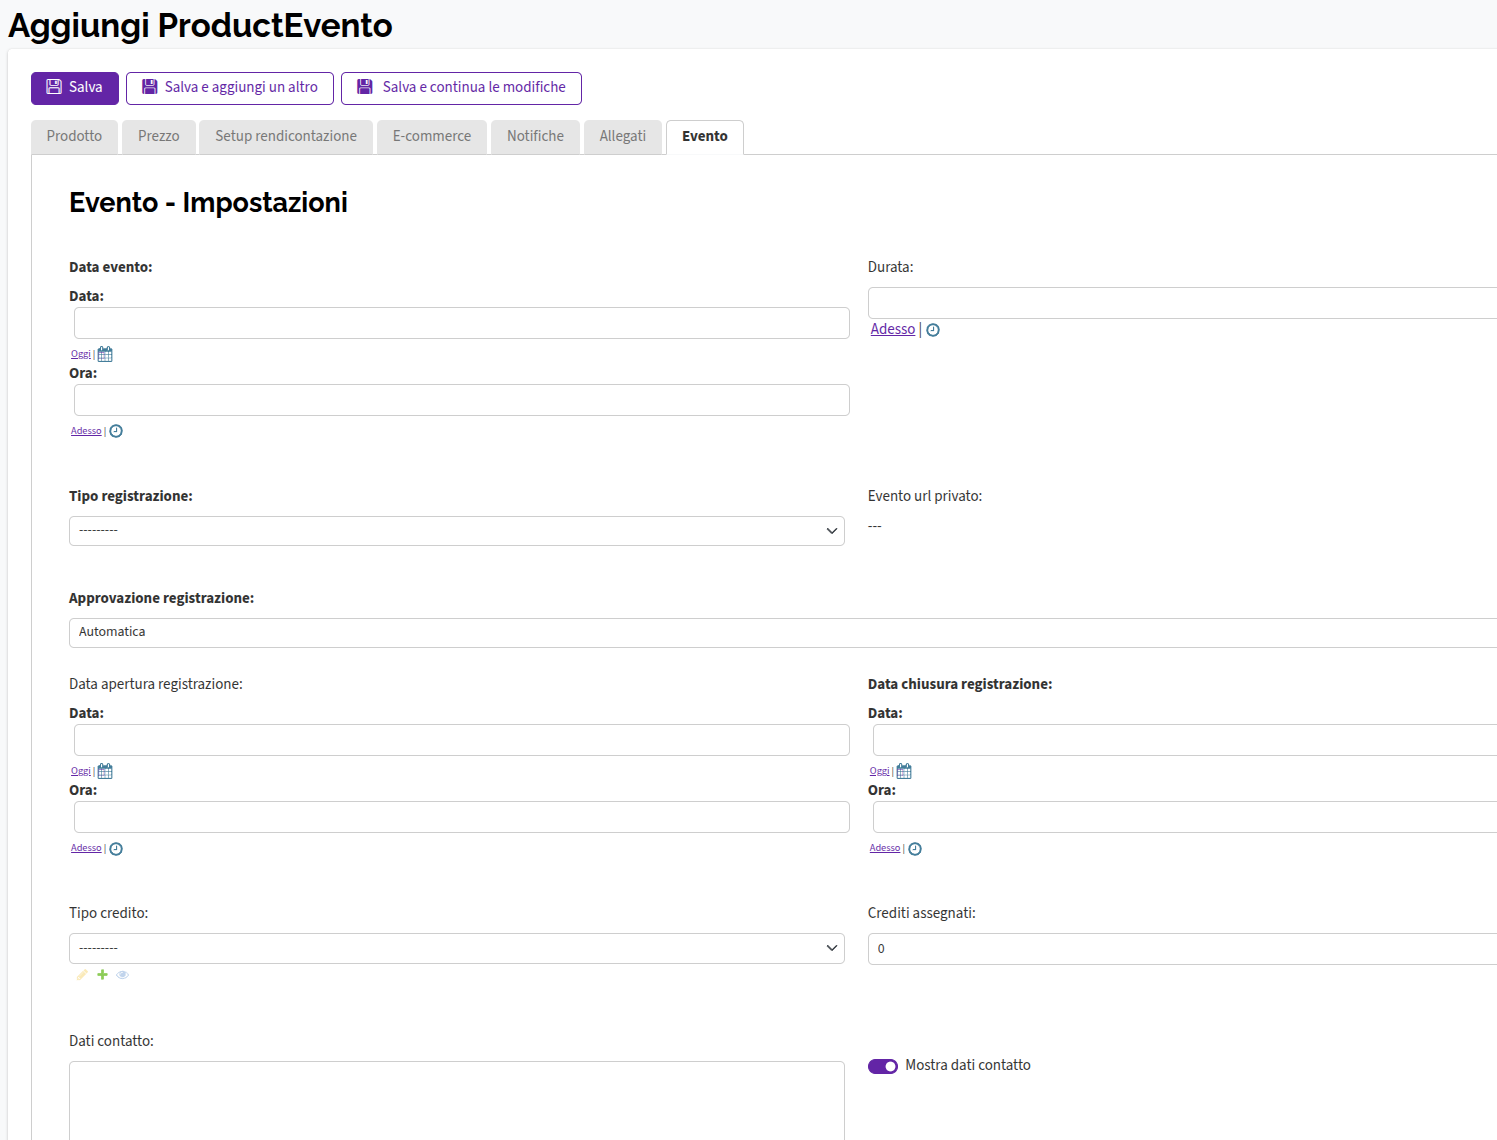Open the Tipo registrazione dropdown

click(x=457, y=531)
